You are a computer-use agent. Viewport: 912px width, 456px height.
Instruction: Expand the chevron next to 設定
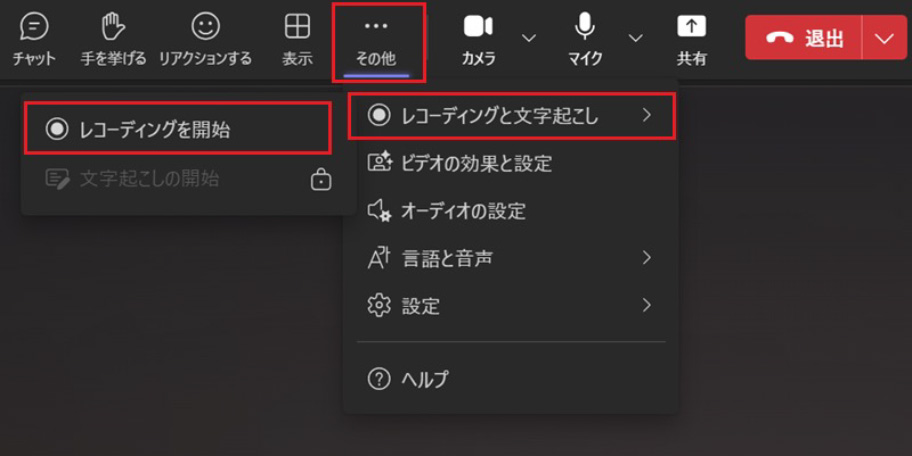[646, 305]
